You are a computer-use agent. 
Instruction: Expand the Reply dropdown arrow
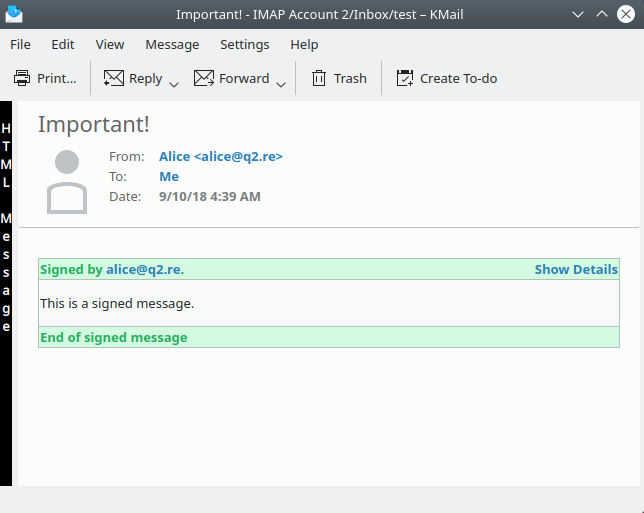click(x=174, y=84)
